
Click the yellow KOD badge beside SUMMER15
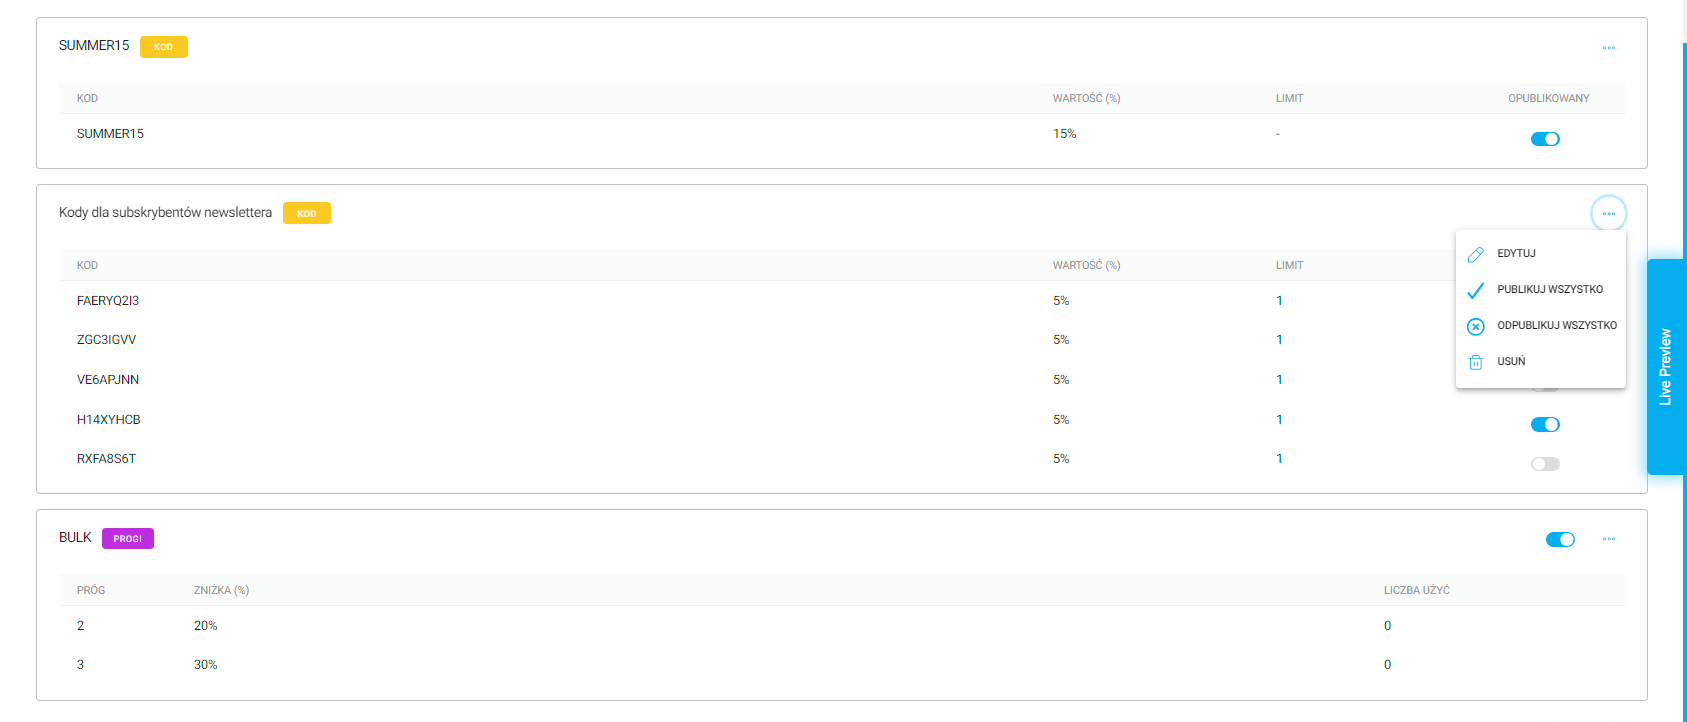[163, 47]
